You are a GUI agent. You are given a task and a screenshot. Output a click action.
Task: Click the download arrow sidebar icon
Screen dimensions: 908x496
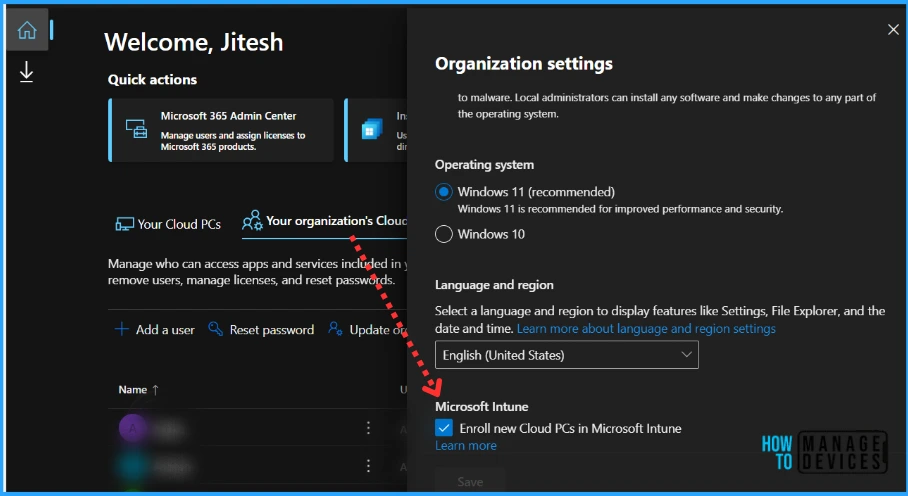coord(27,72)
